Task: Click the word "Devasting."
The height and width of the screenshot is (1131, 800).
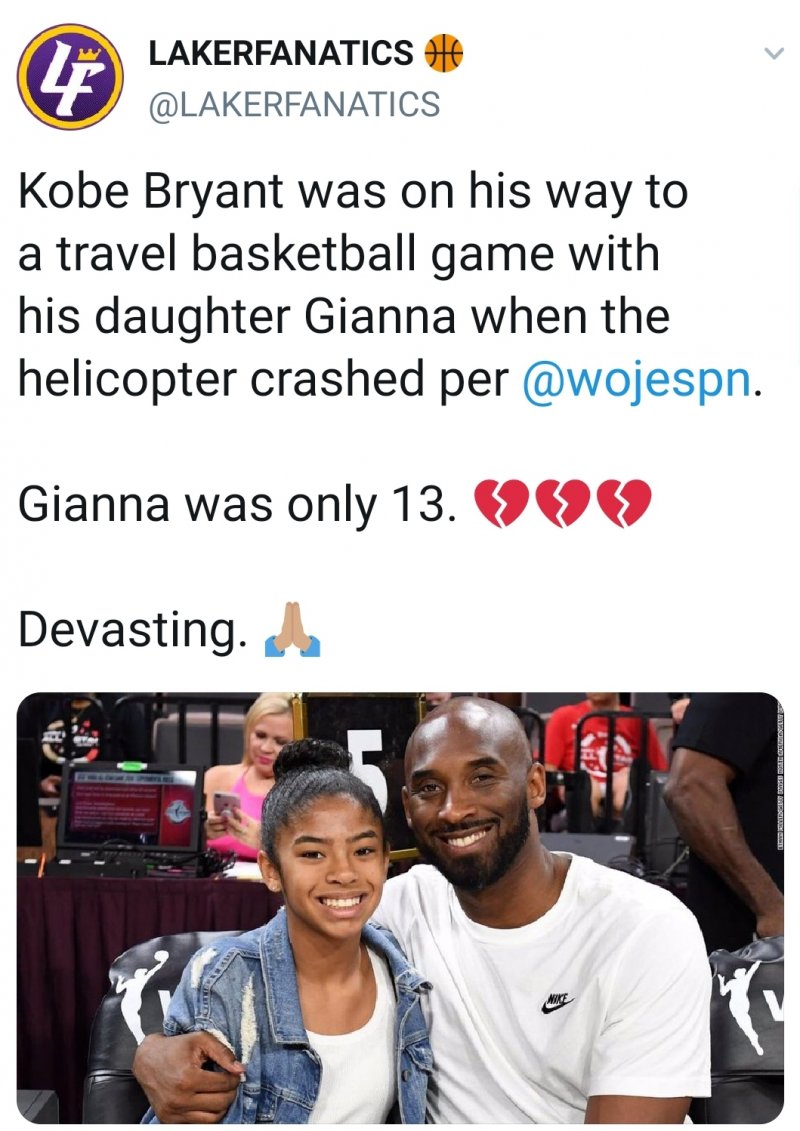Action: click(131, 629)
